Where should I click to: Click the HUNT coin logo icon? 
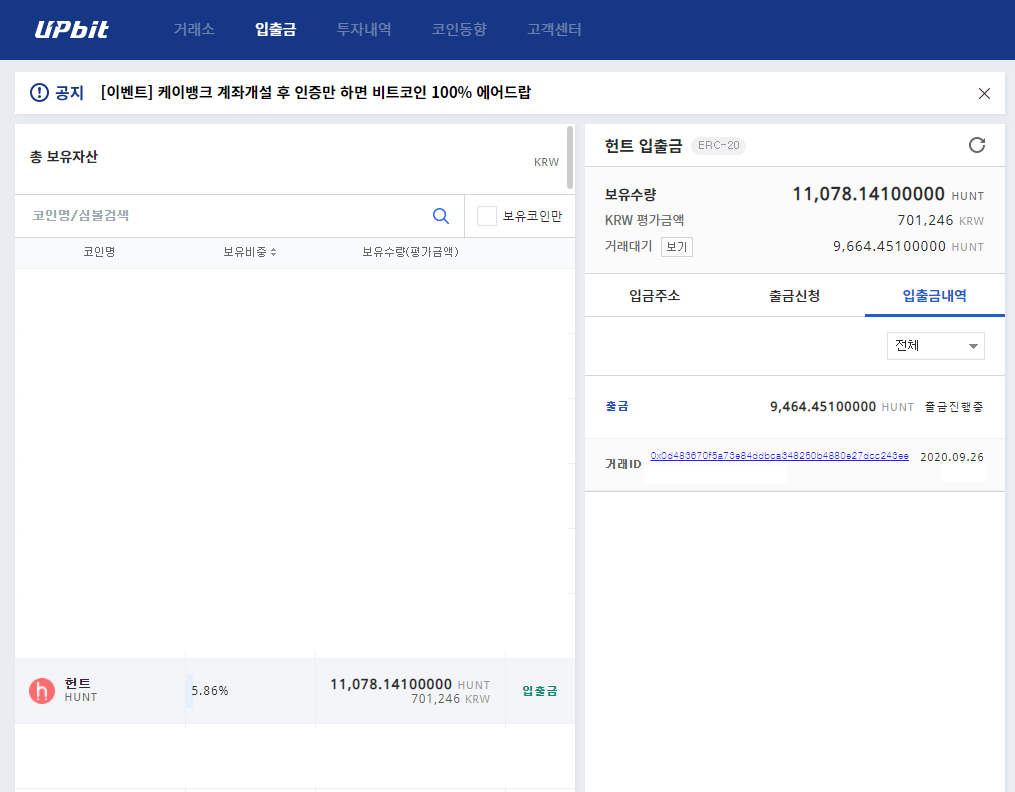[41, 691]
